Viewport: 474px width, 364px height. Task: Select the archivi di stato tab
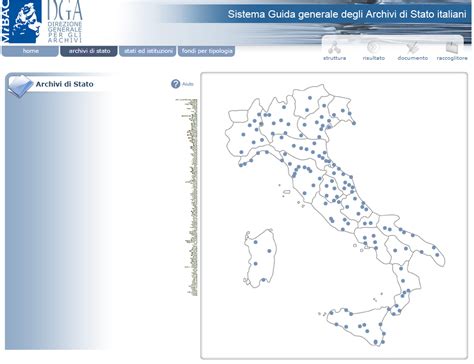click(x=89, y=51)
